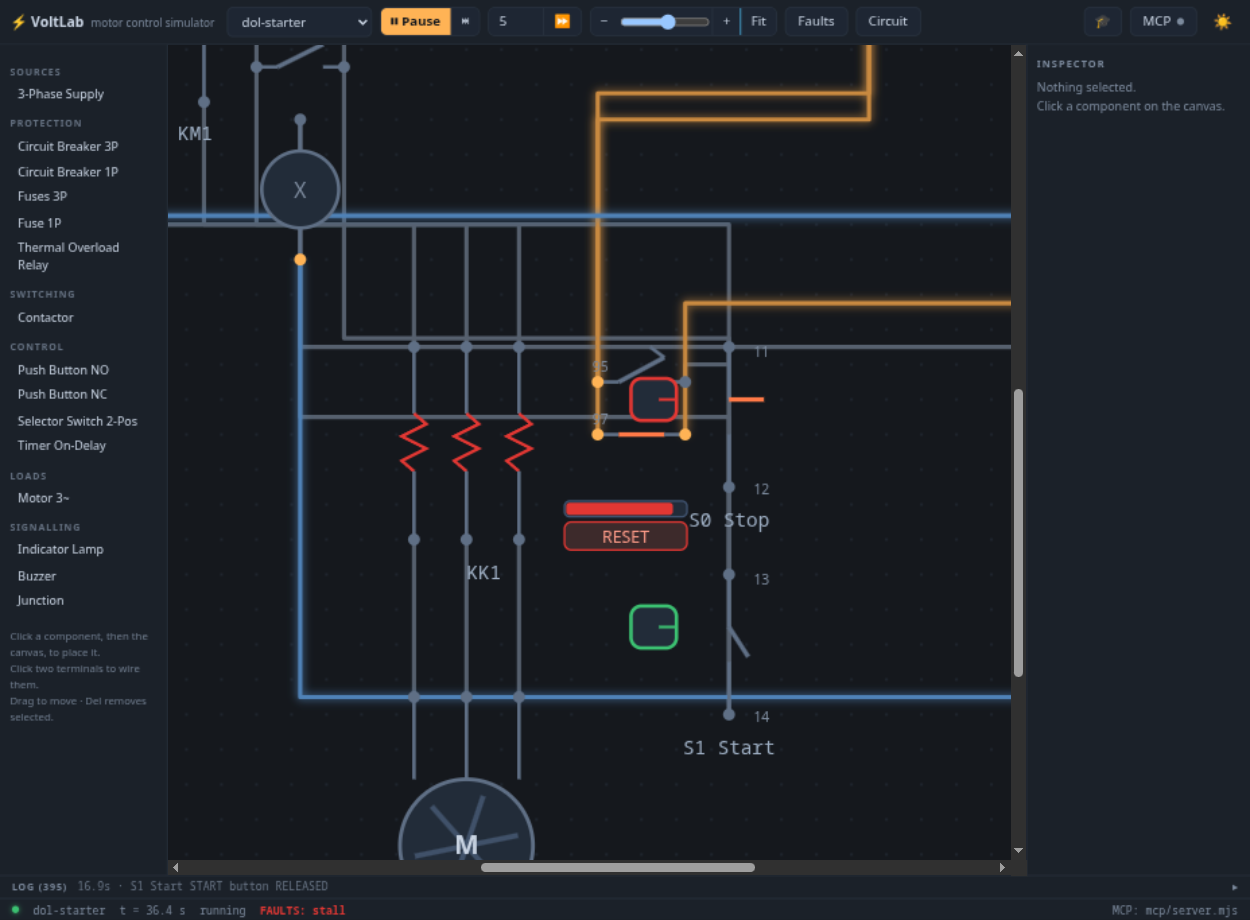Click the VoltLab lightning bolt logo
The height and width of the screenshot is (920, 1250).
point(18,22)
